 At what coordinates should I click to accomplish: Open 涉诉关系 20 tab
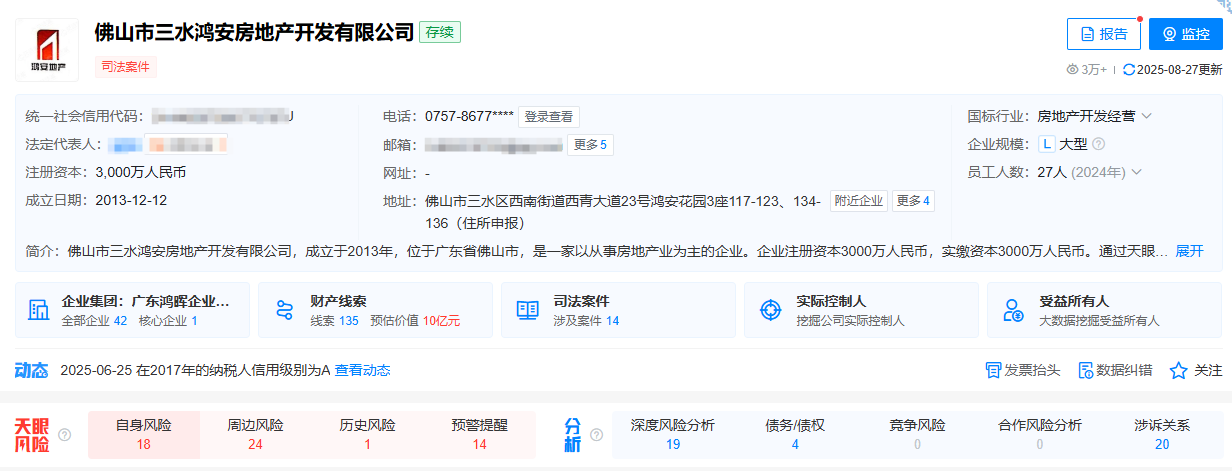click(1162, 434)
